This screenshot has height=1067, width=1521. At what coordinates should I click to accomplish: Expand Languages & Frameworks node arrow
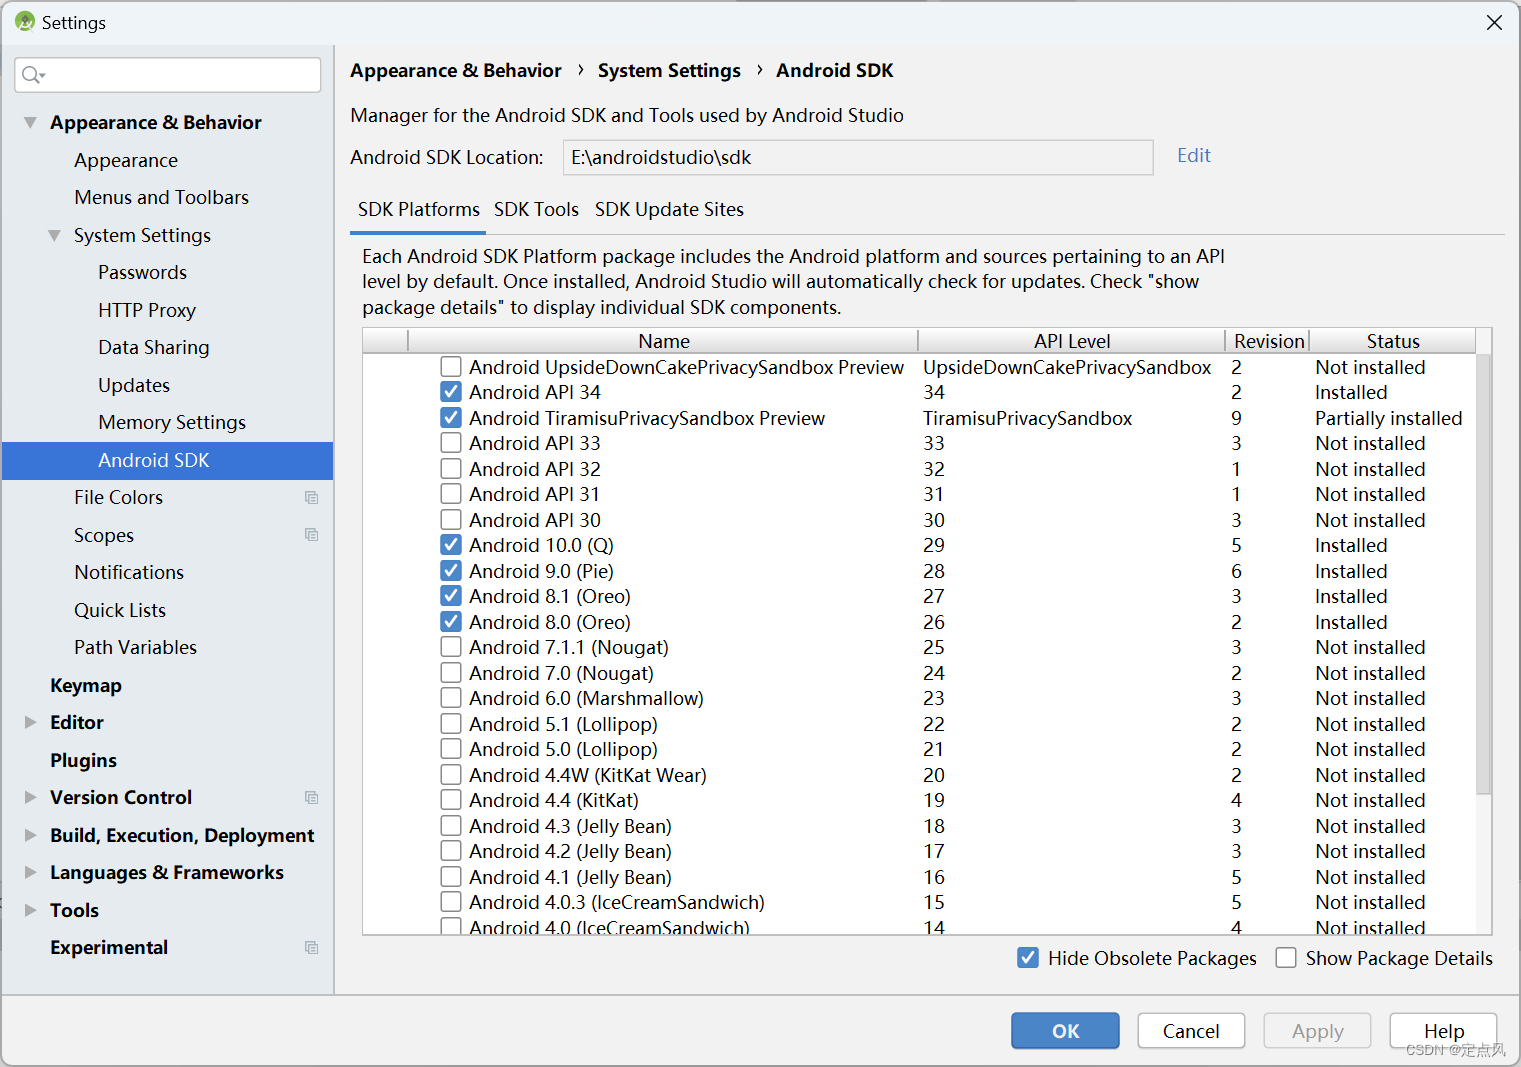(30, 872)
